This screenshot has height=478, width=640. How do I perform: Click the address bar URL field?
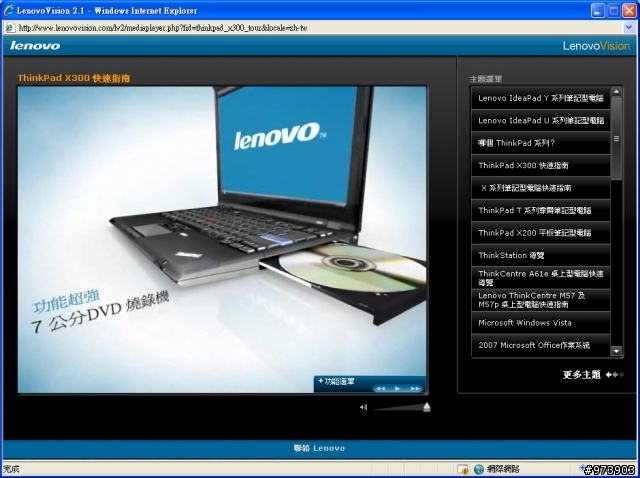pyautogui.click(x=318, y=28)
